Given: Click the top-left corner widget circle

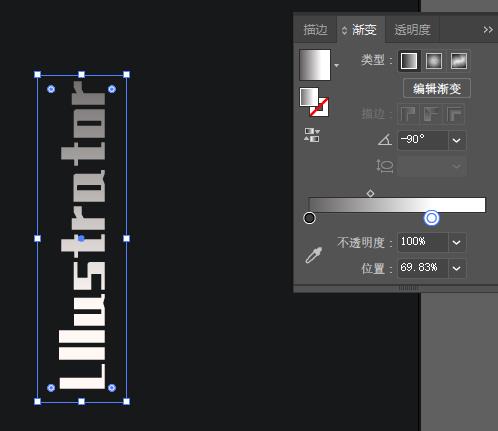Looking at the screenshot, I should [51, 89].
